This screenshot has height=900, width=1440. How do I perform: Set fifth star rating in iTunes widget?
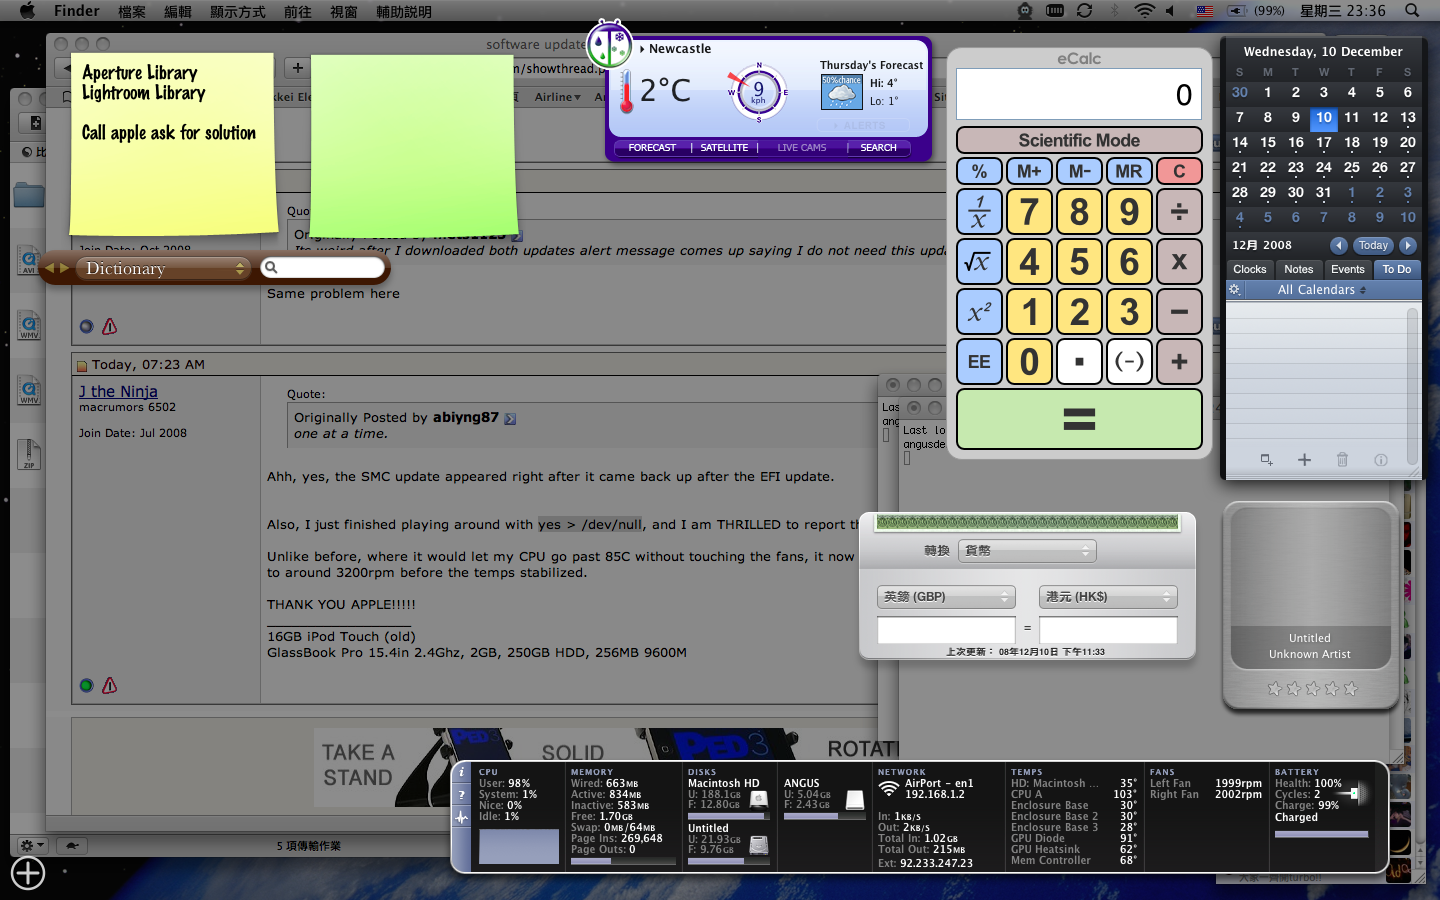click(x=1351, y=688)
